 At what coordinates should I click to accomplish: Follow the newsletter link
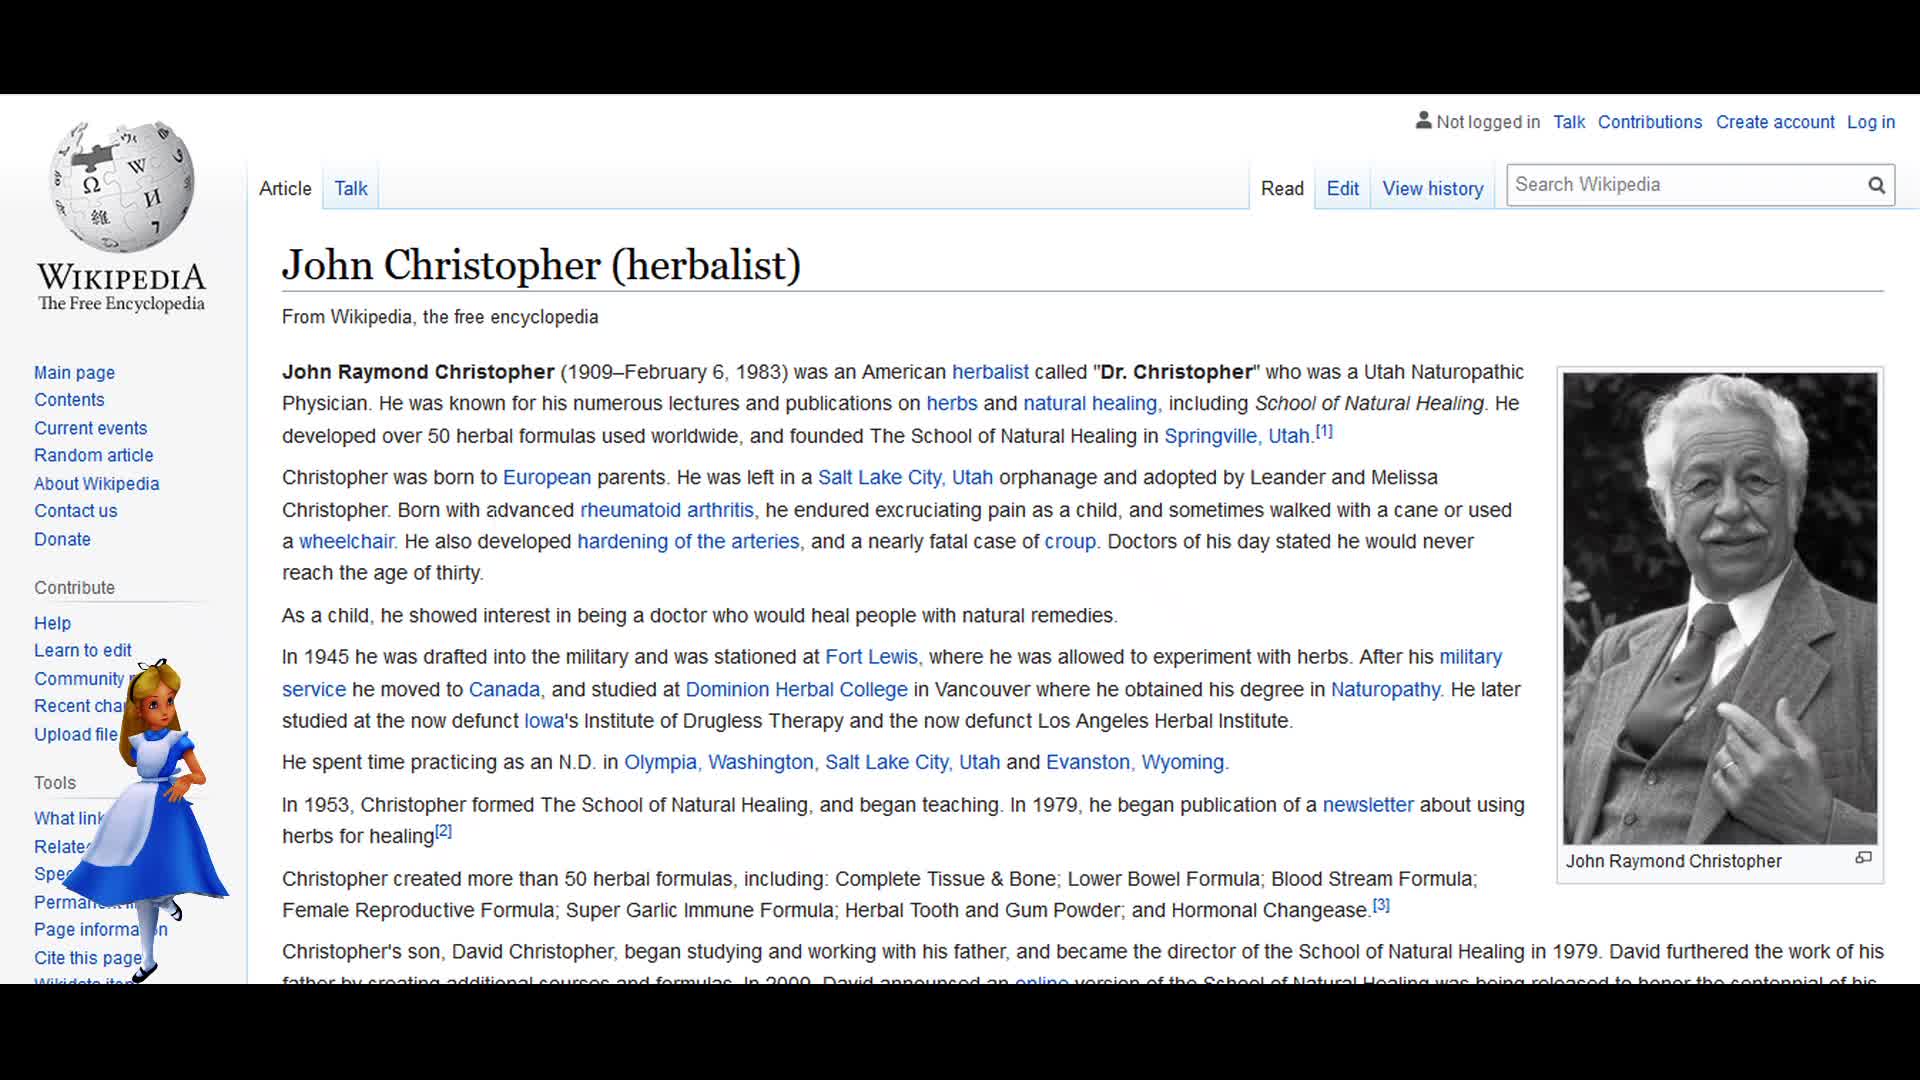(x=1368, y=805)
